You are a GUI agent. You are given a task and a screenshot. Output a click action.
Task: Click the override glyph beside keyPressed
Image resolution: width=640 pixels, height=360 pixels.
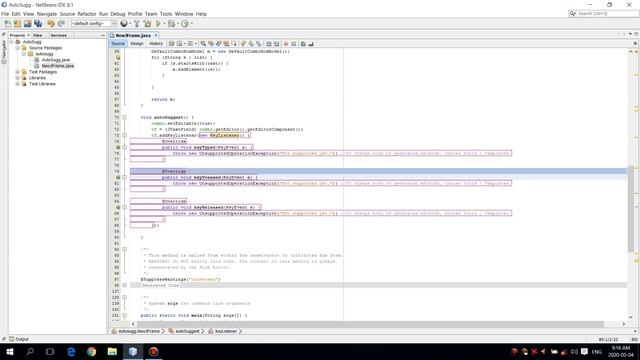118,178
